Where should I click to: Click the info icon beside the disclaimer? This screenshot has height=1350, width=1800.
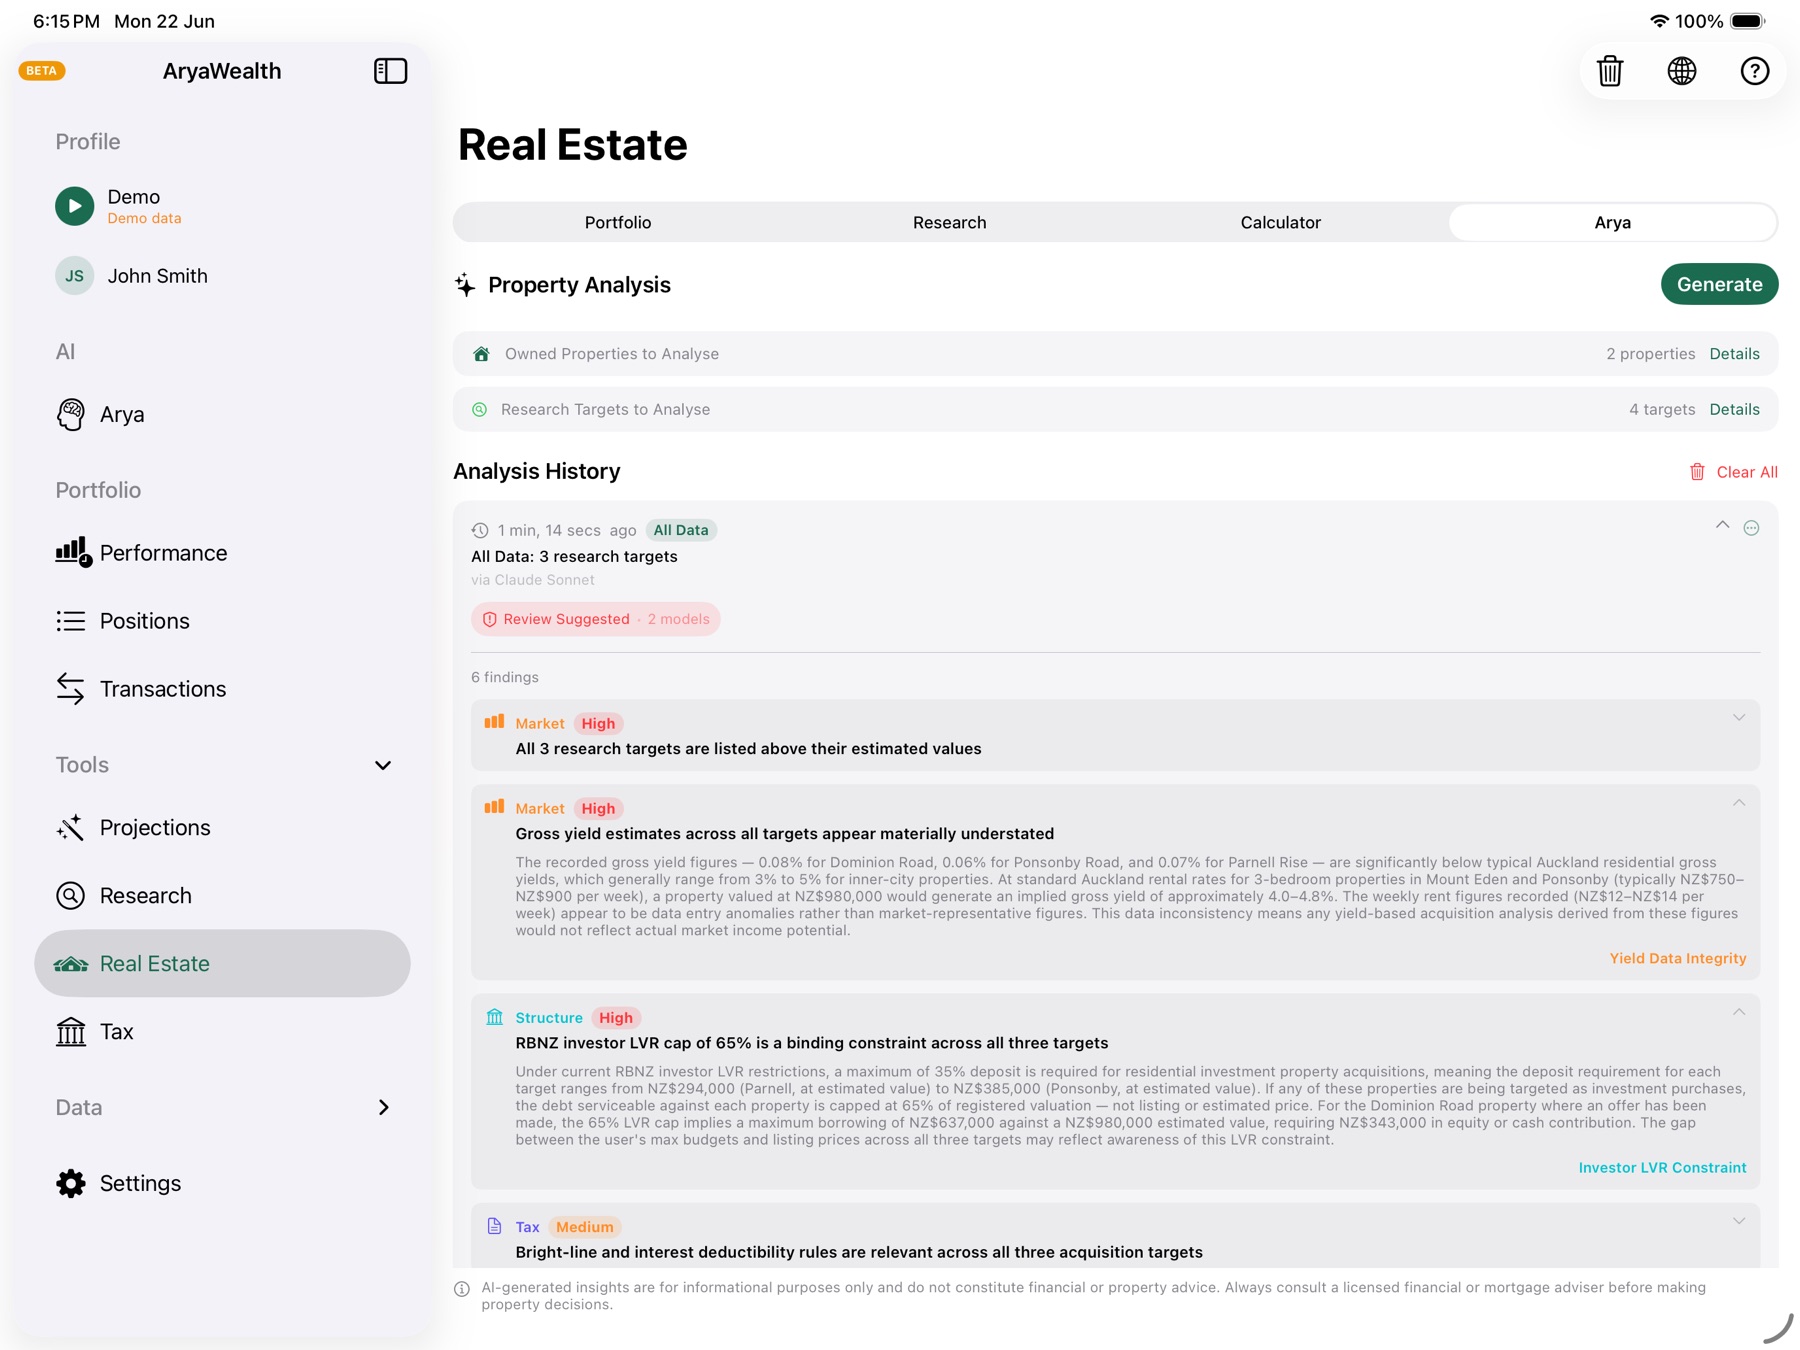coord(462,1289)
